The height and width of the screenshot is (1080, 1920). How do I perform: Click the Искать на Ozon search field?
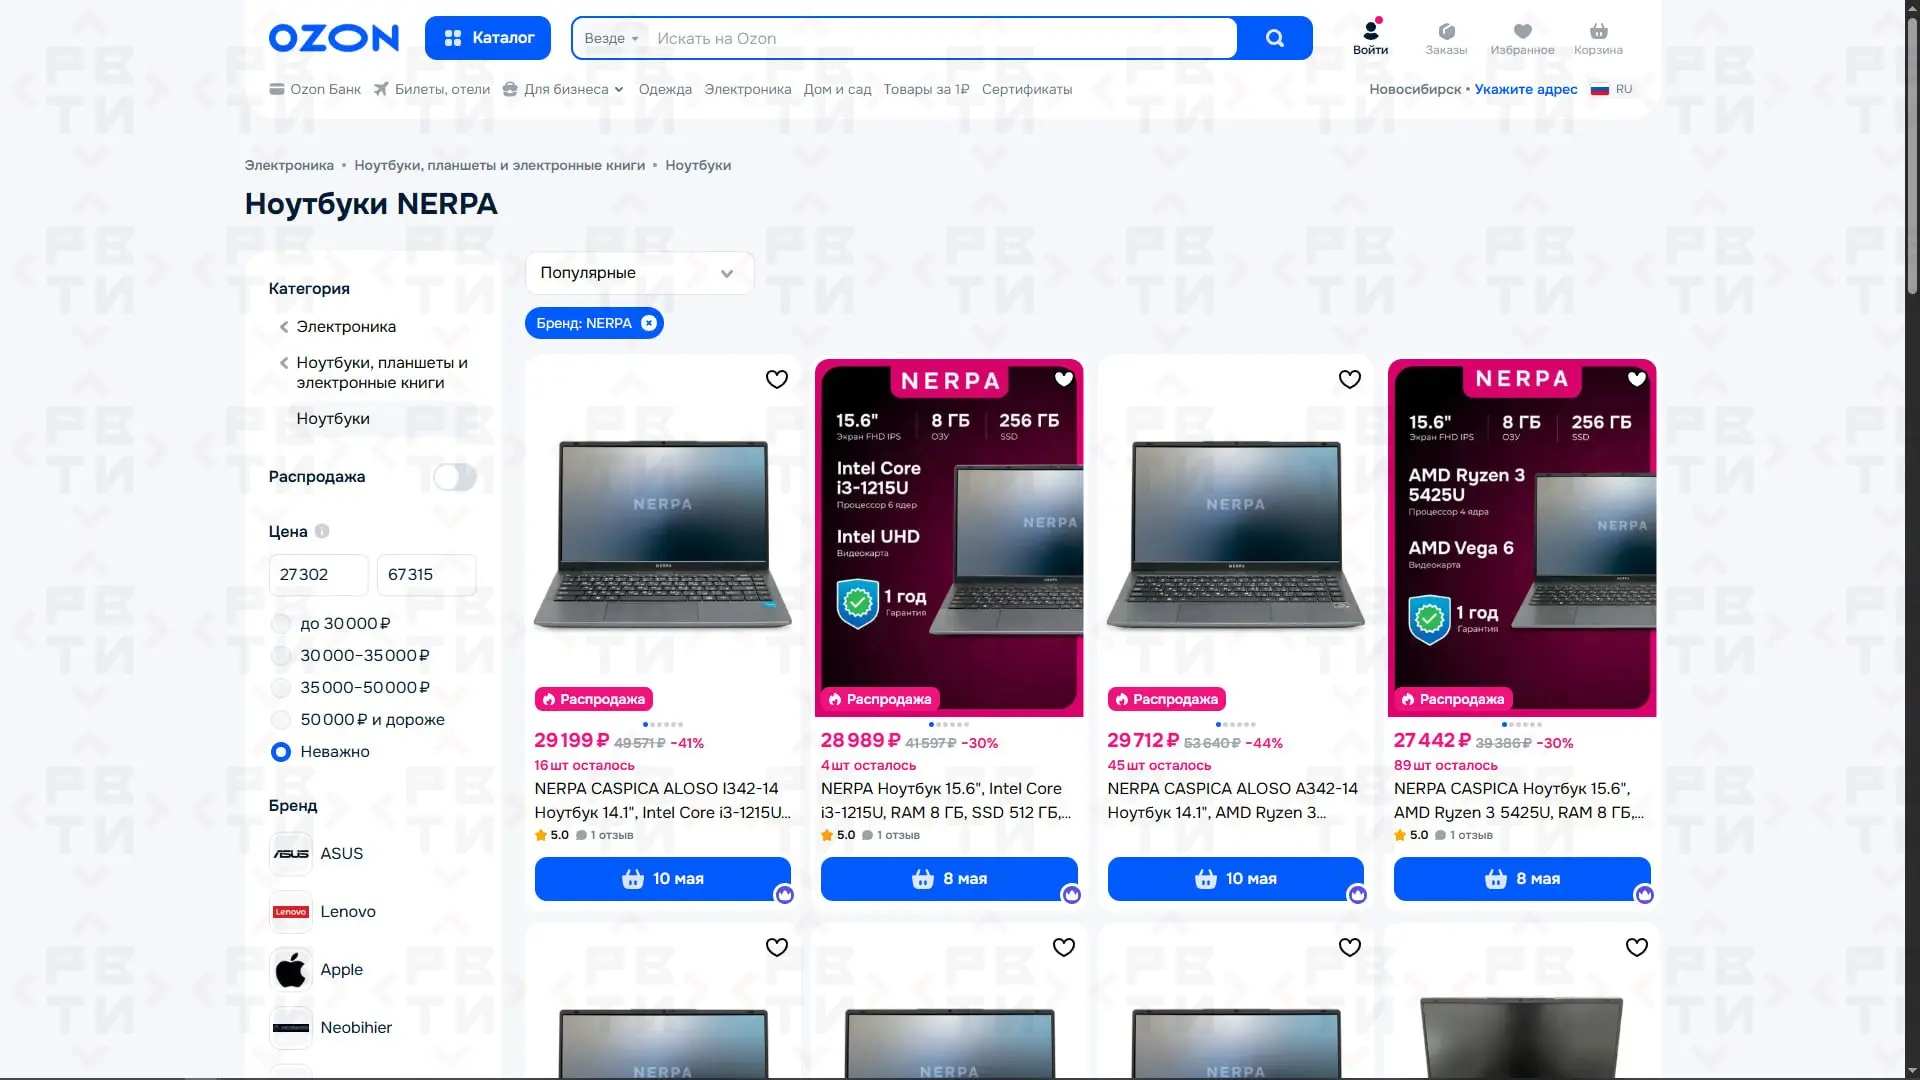click(942, 38)
